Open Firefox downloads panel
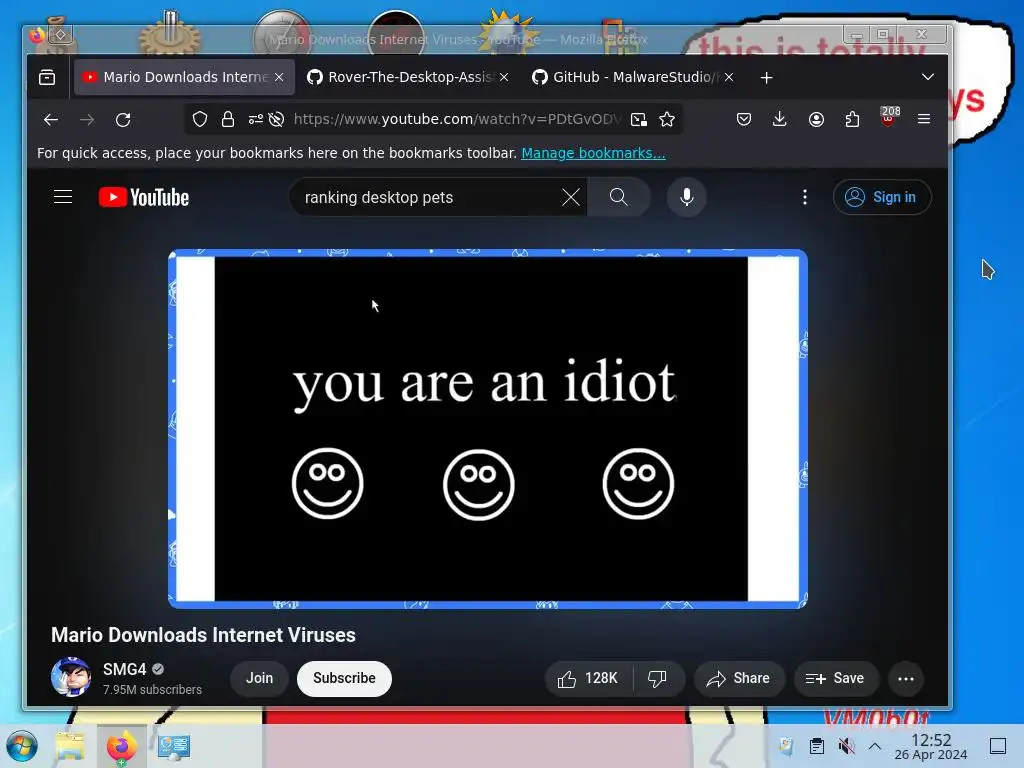The height and width of the screenshot is (768, 1024). click(779, 119)
